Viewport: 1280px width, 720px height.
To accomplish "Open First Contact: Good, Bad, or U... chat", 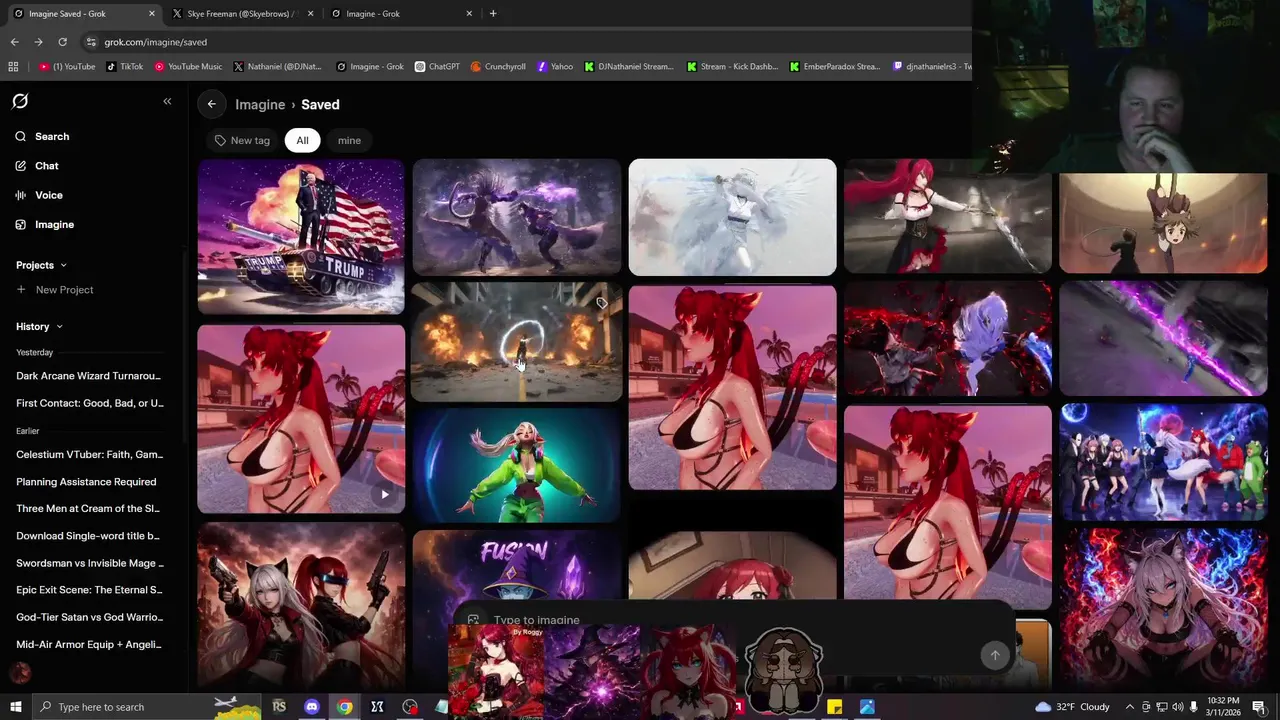I will pos(89,403).
